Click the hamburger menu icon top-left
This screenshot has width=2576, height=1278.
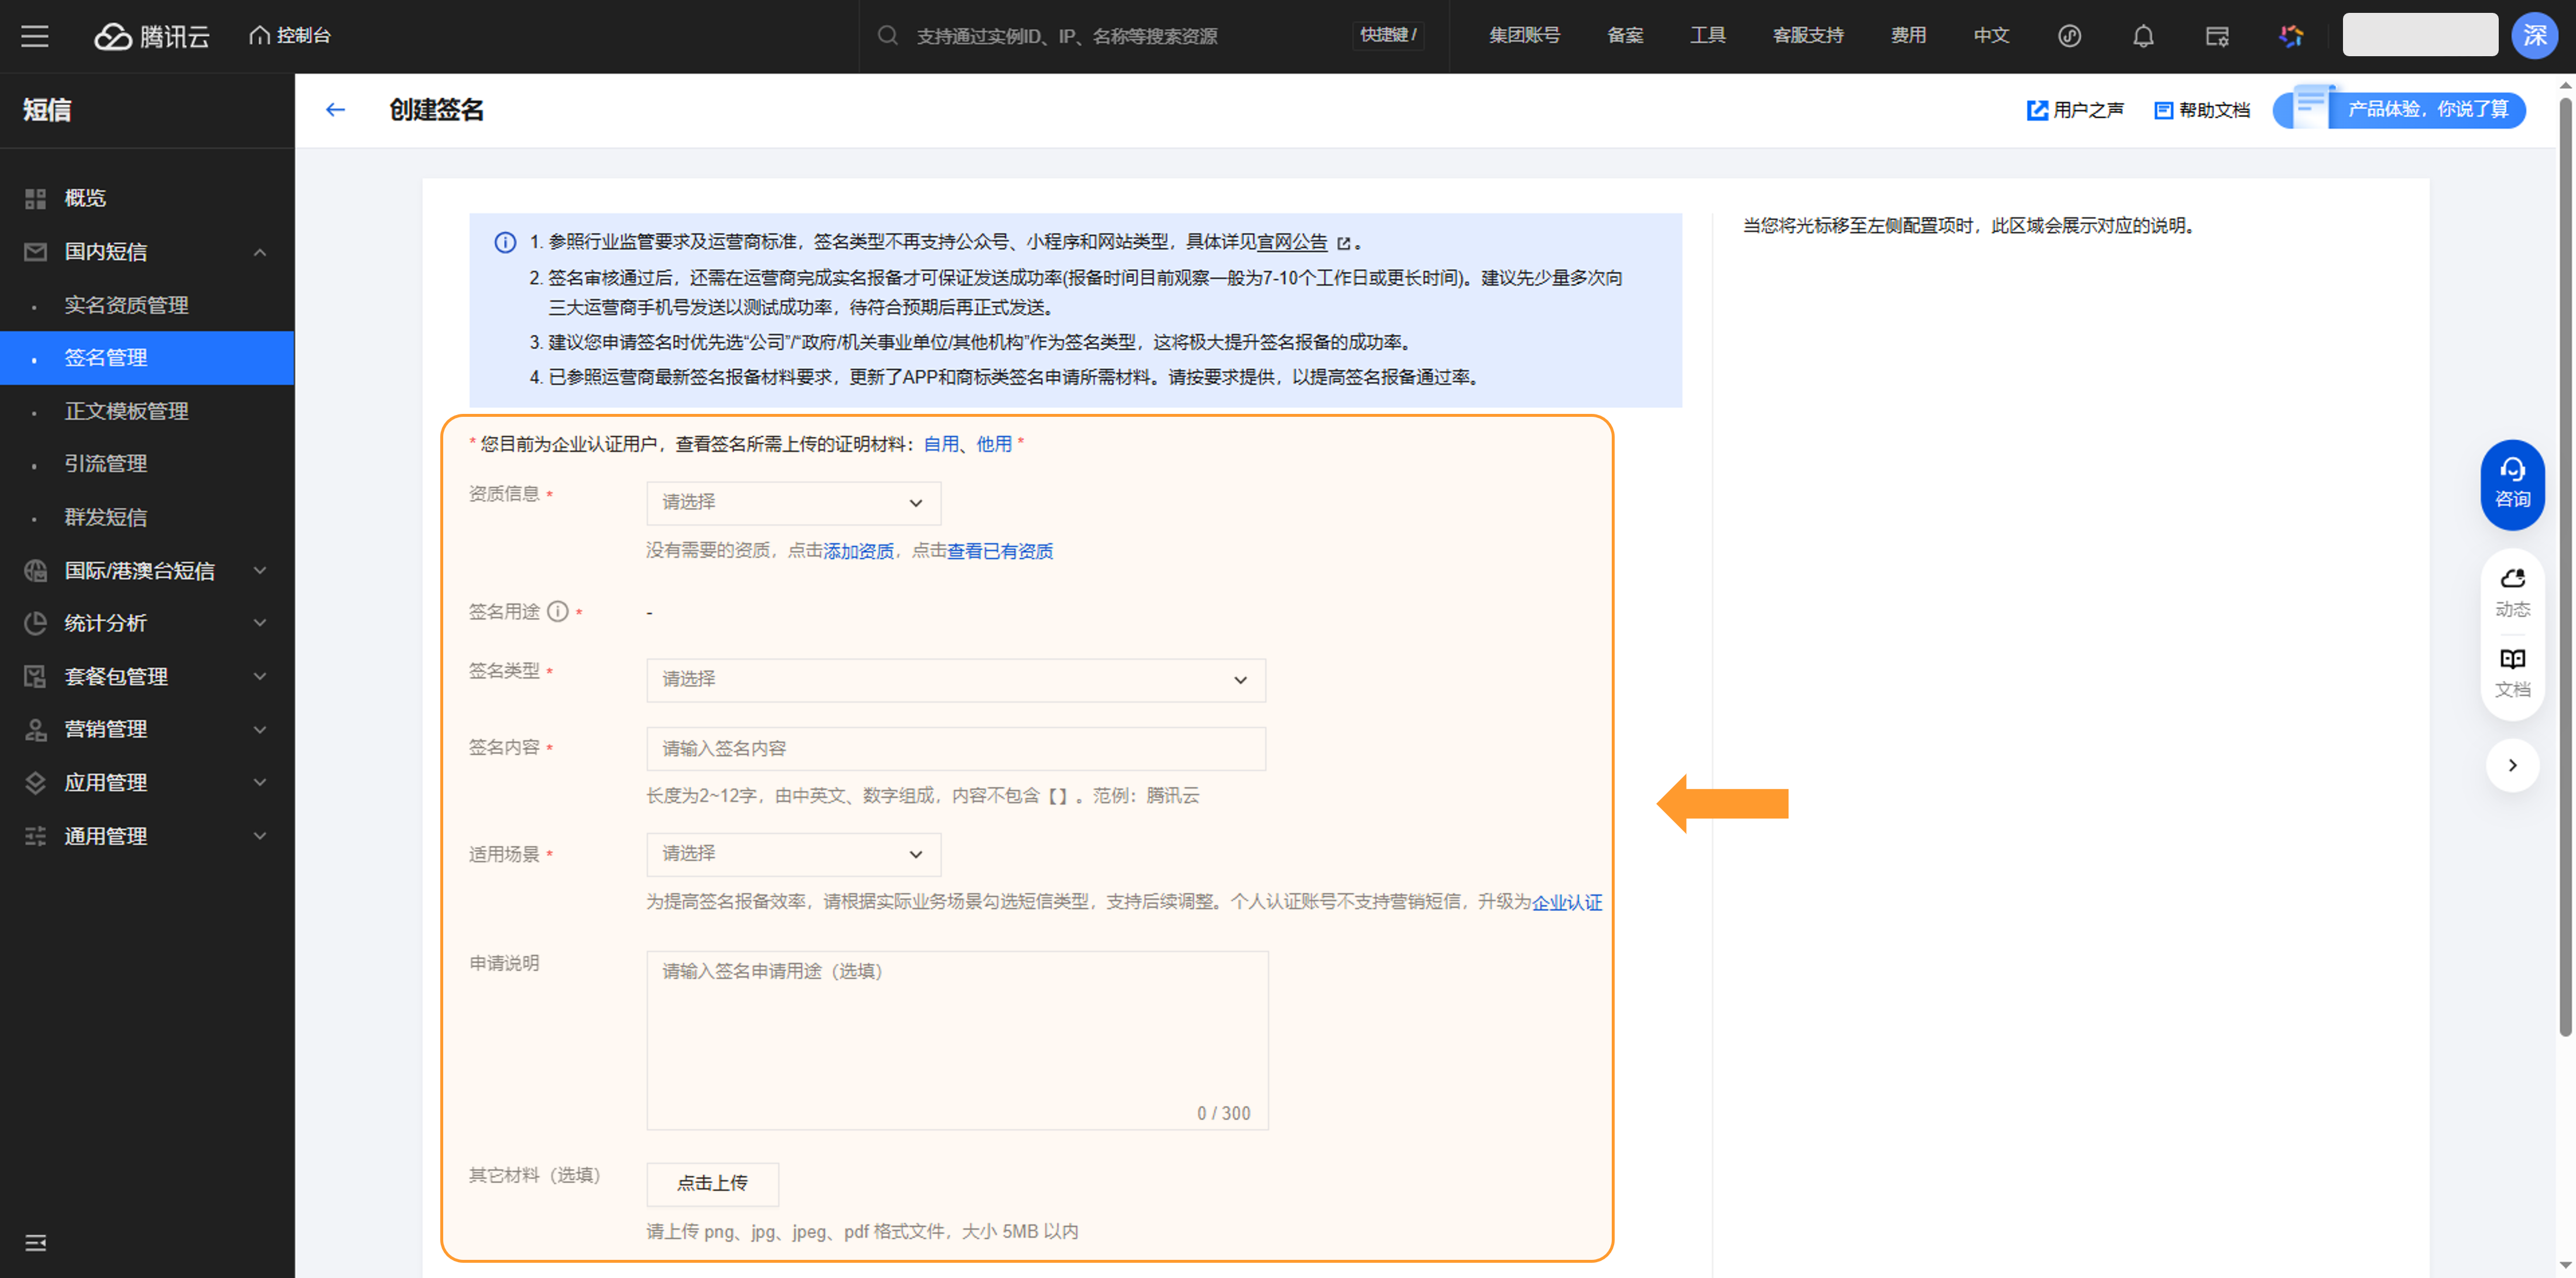pyautogui.click(x=35, y=36)
